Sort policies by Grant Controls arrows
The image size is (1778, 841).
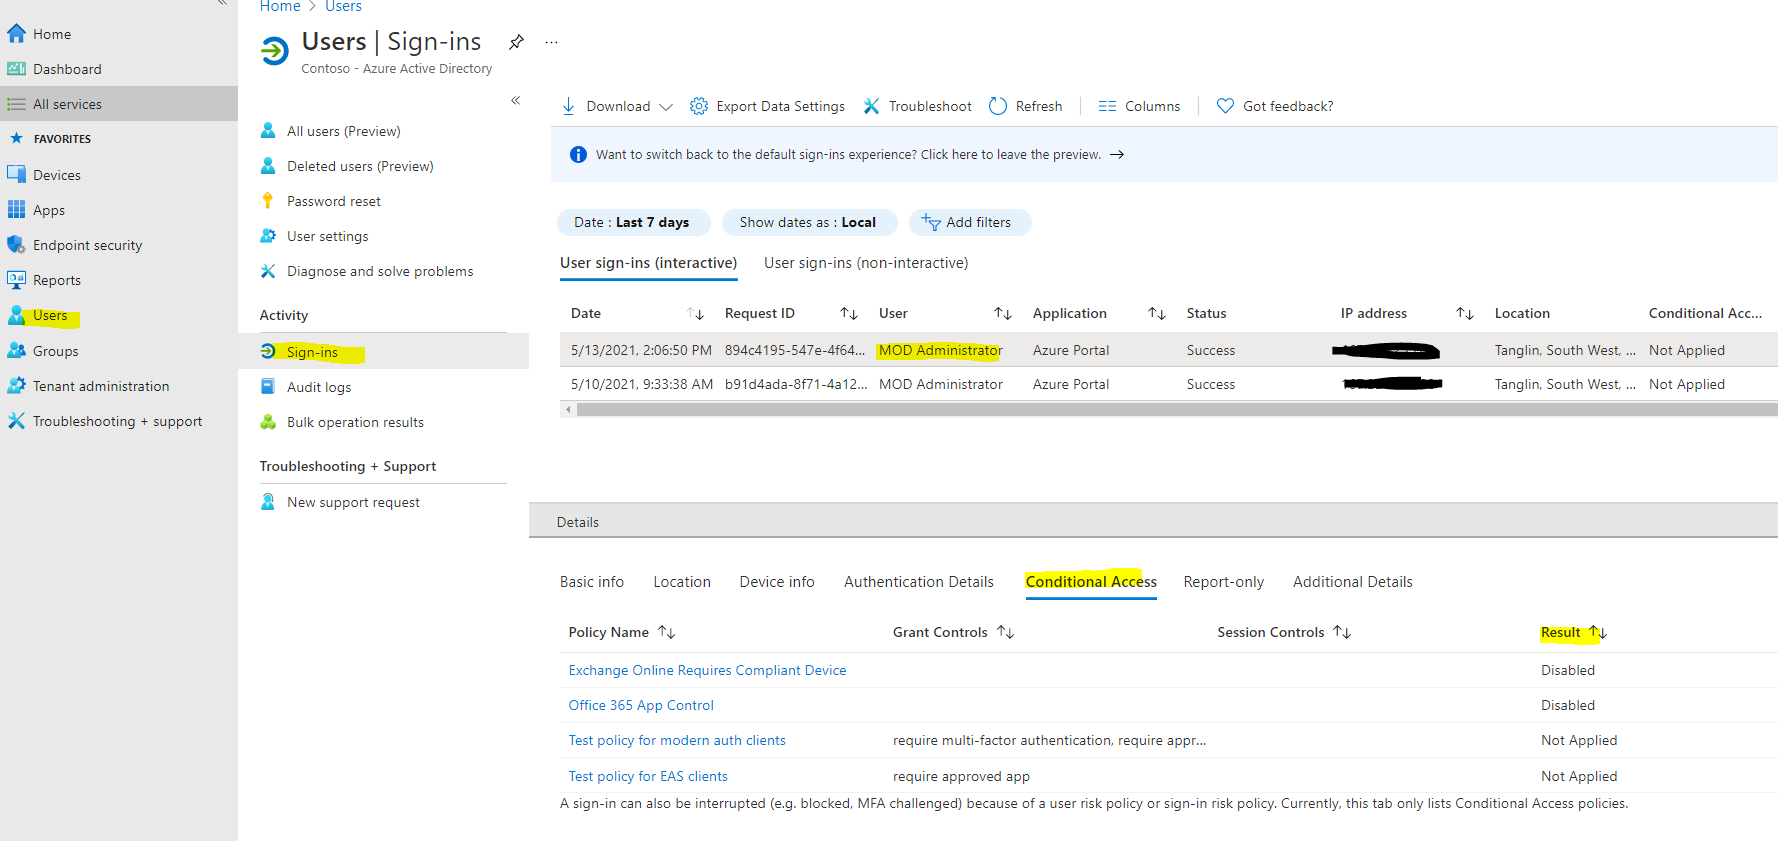coord(1006,632)
